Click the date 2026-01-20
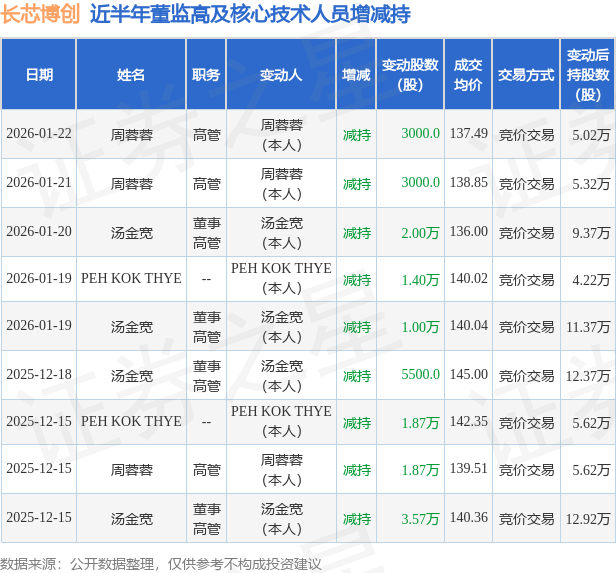 (x=39, y=232)
